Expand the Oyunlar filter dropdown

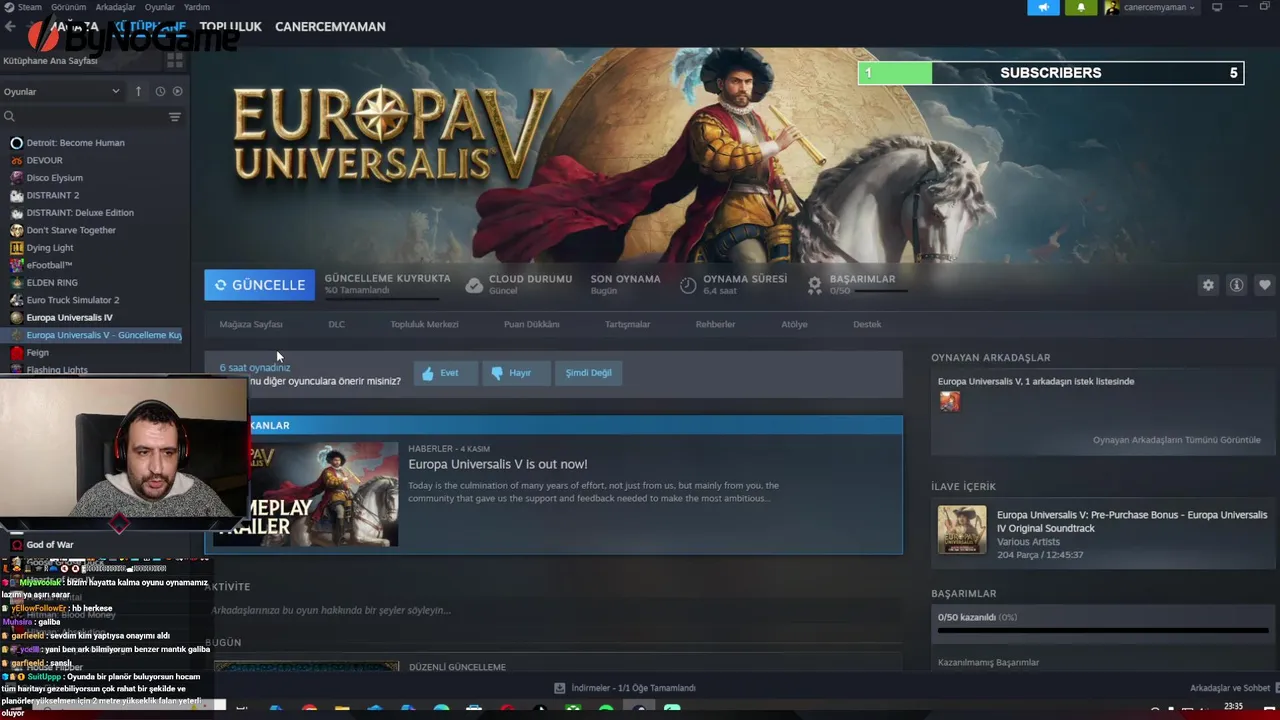(x=61, y=91)
